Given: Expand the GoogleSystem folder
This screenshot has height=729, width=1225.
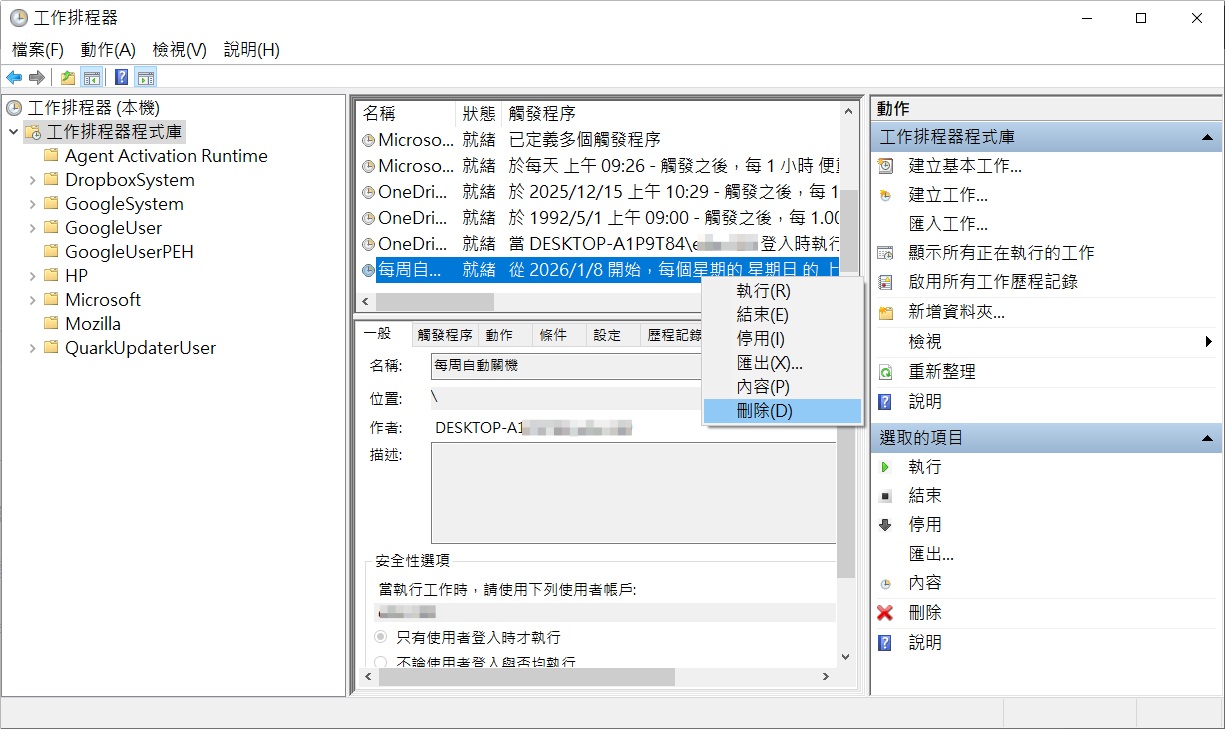Looking at the screenshot, I should tap(32, 204).
